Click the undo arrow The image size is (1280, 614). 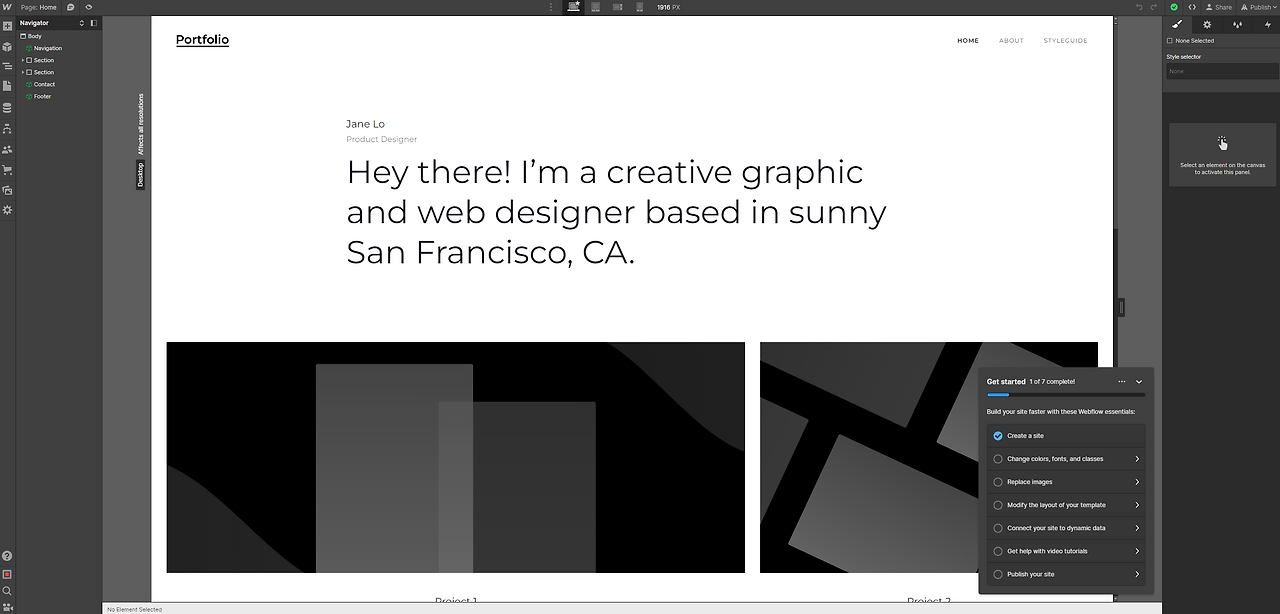[1139, 7]
